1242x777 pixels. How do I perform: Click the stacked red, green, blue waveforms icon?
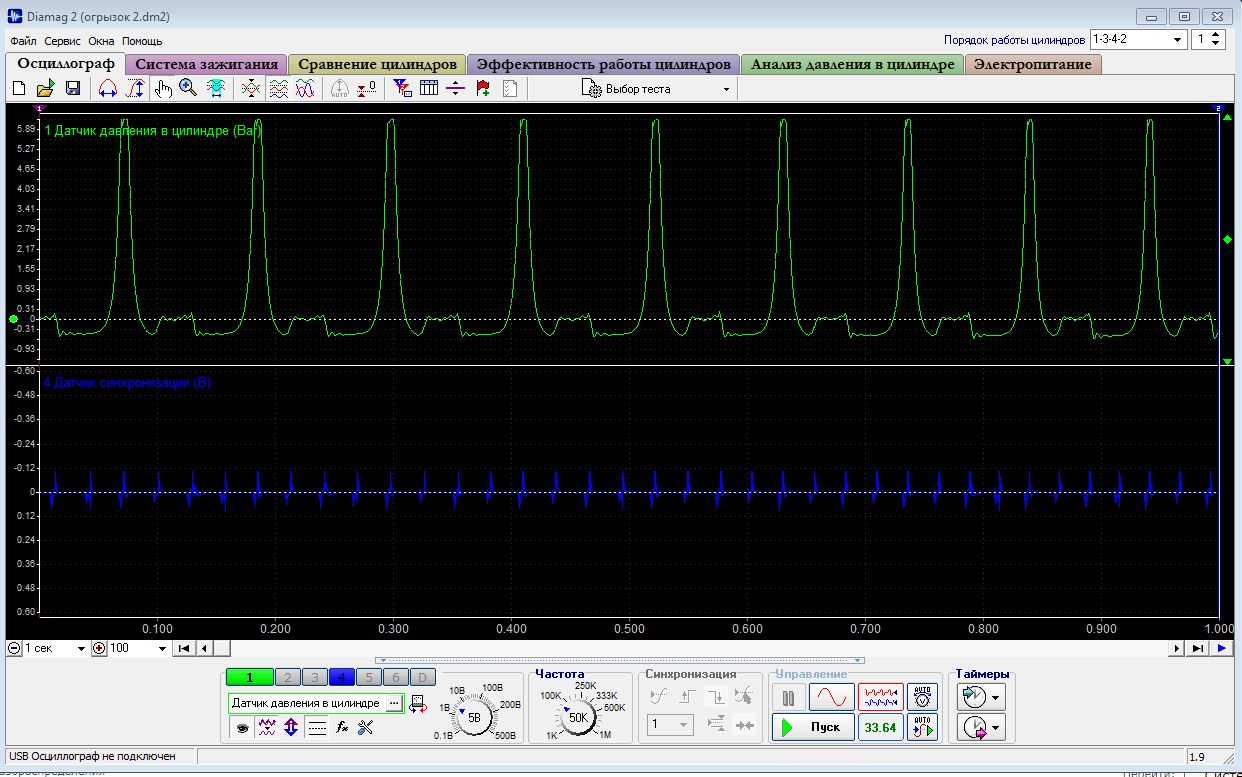tap(278, 89)
